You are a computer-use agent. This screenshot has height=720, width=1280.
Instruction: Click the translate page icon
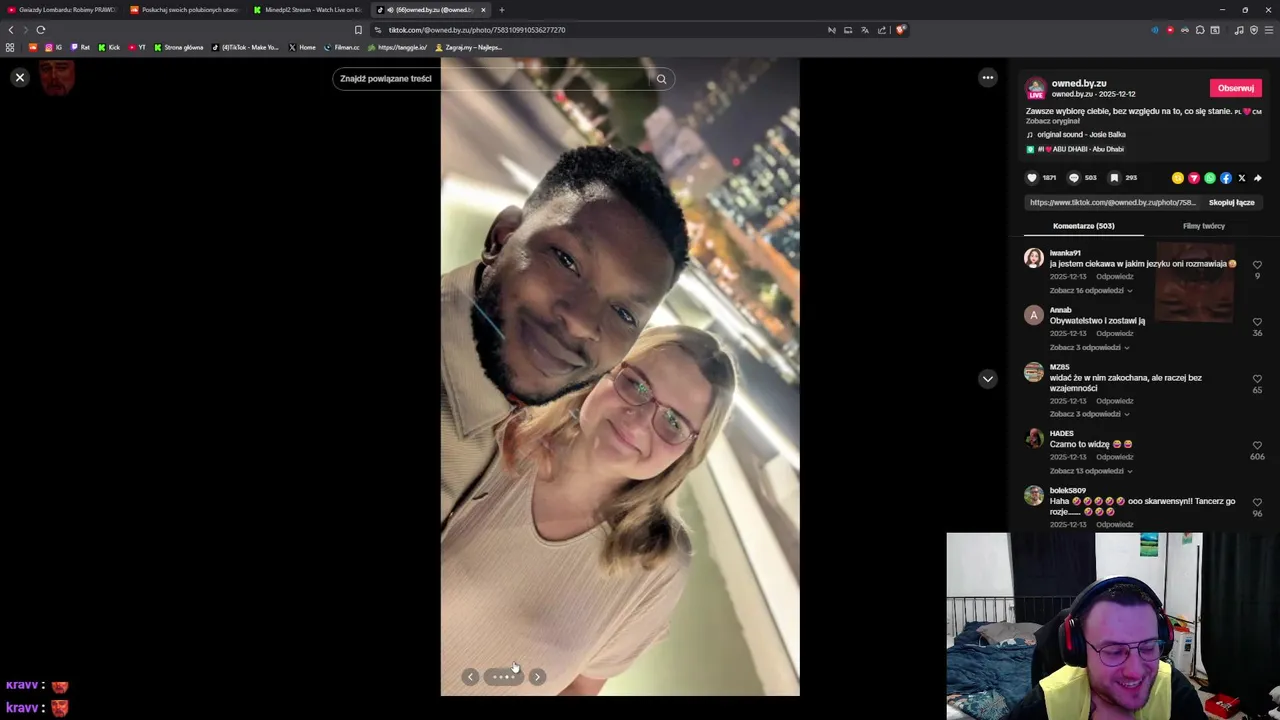click(x=865, y=30)
